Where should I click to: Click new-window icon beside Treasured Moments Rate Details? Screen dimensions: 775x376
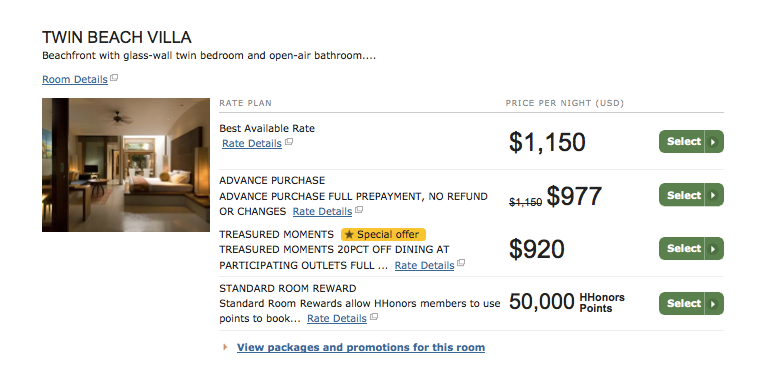[x=461, y=263]
